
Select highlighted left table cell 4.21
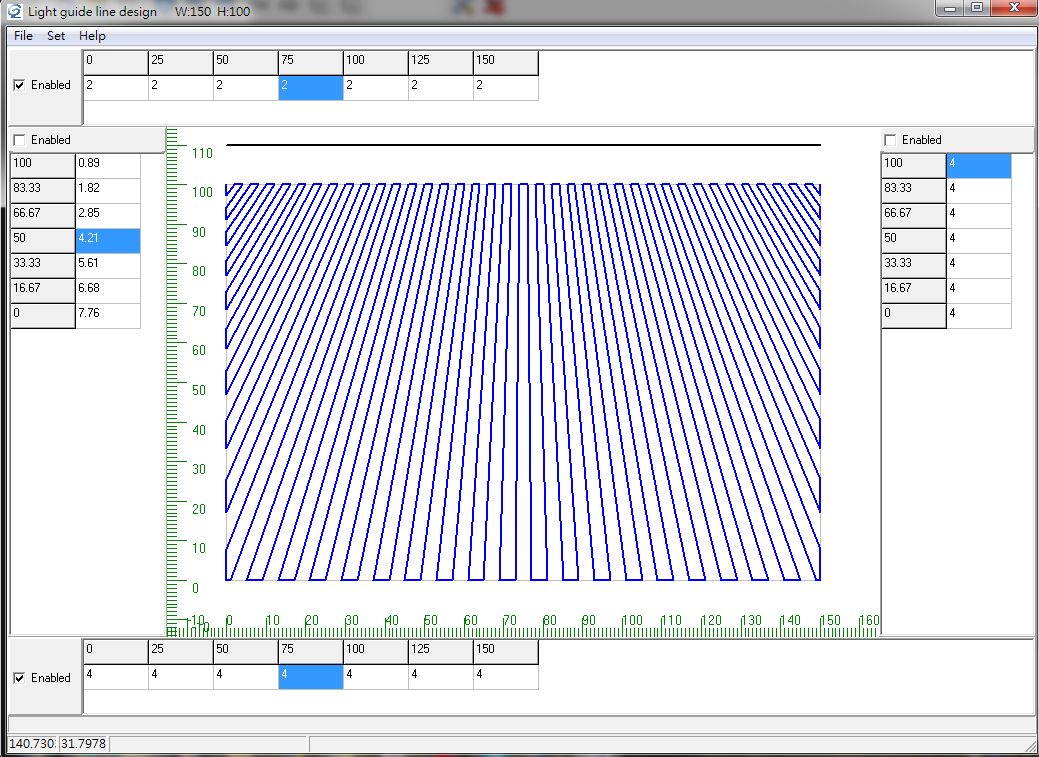(x=108, y=241)
